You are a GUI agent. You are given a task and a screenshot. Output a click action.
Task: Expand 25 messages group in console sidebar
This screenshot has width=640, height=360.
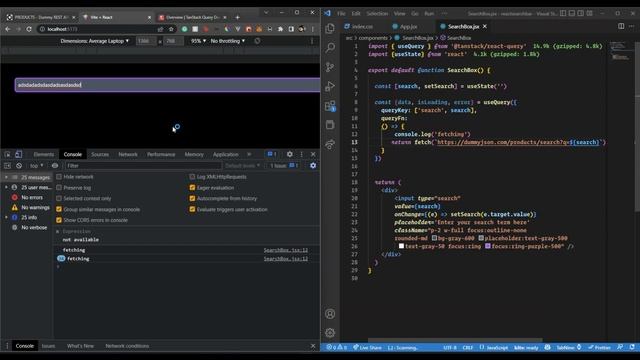coord(6,177)
